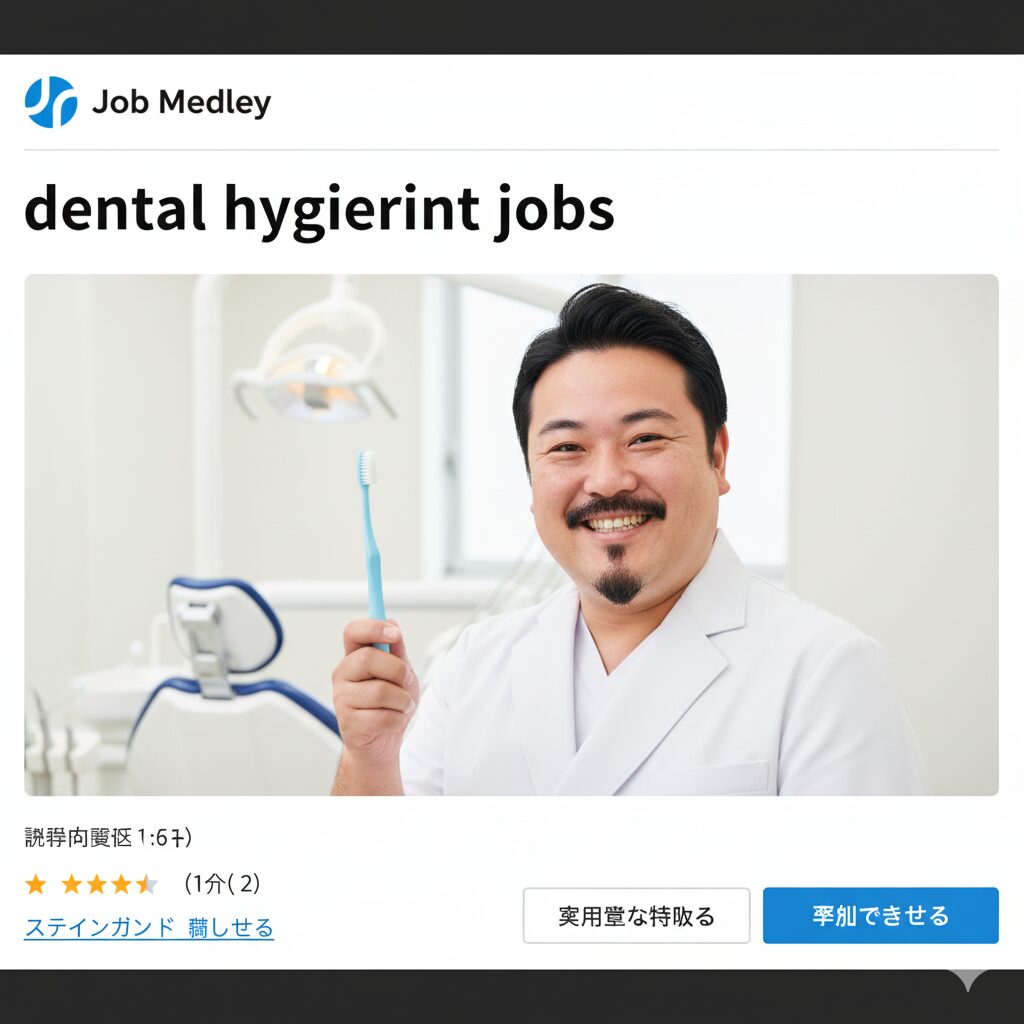Click the white 実用堂な特取る button
Viewport: 1024px width, 1024px height.
point(636,916)
